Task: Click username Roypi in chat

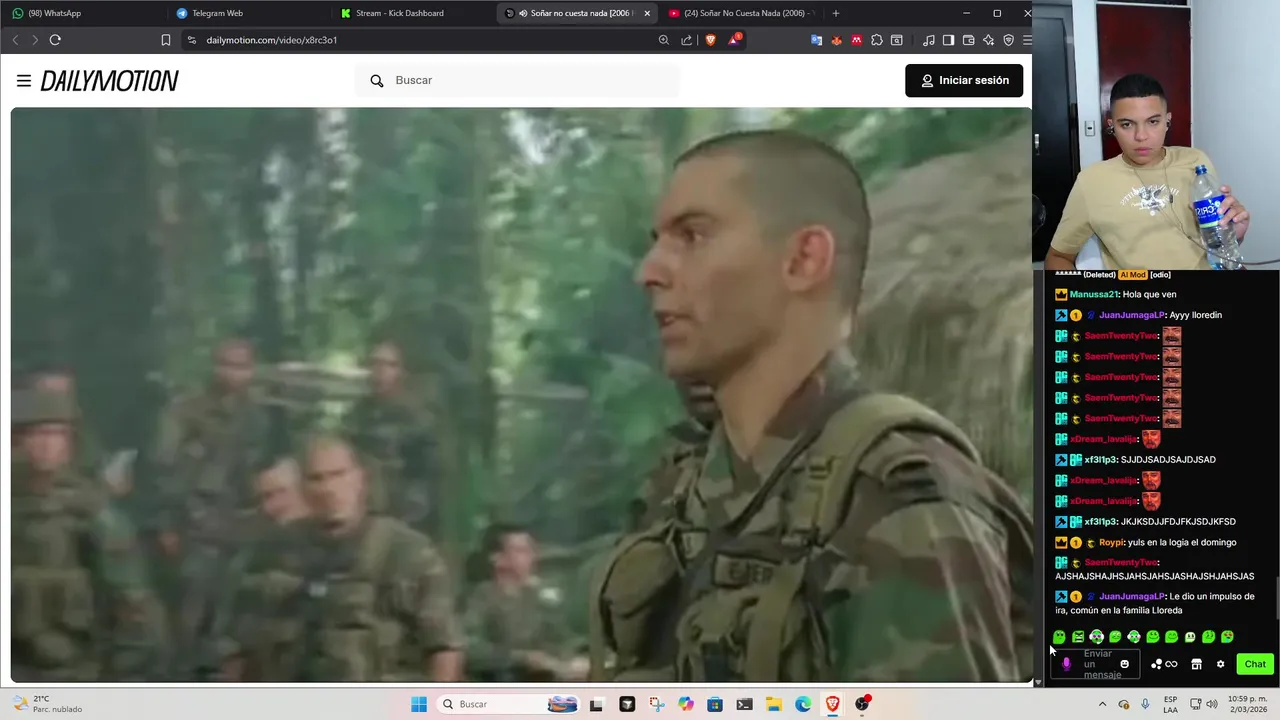Action: (x=1111, y=542)
